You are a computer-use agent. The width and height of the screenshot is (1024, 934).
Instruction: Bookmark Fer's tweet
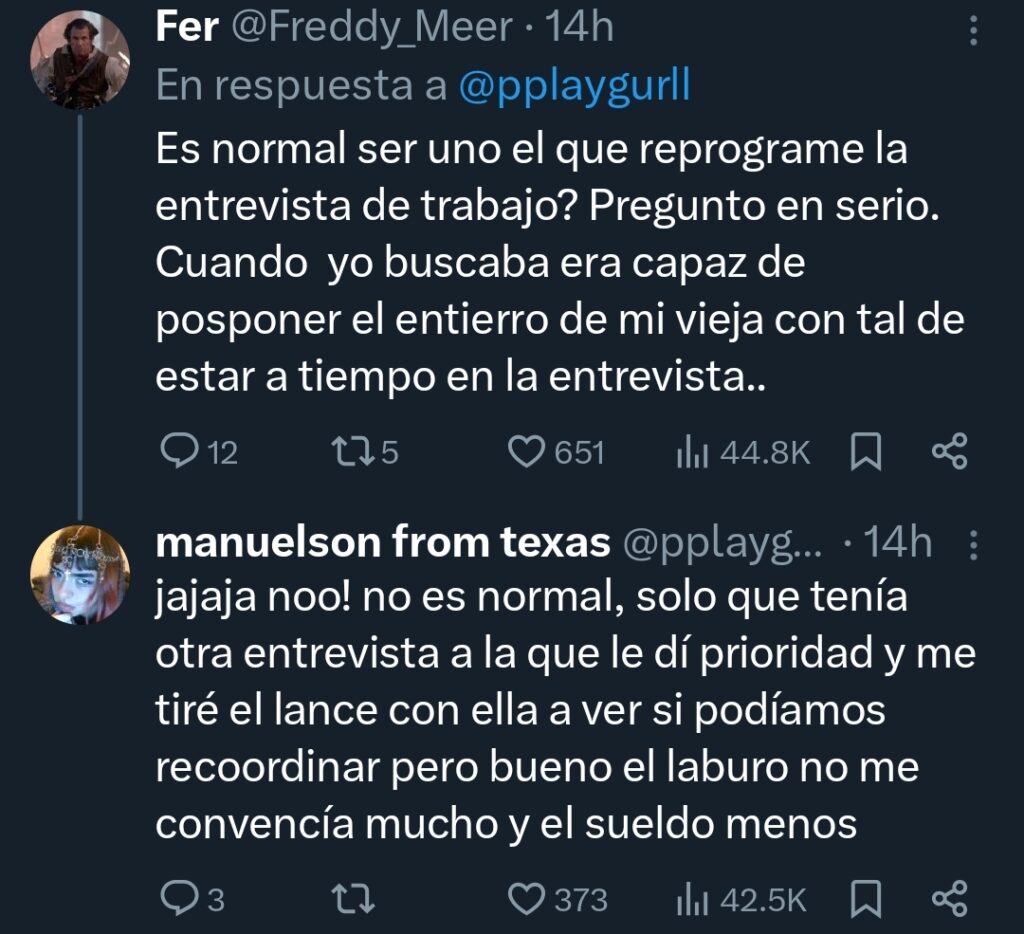(866, 452)
